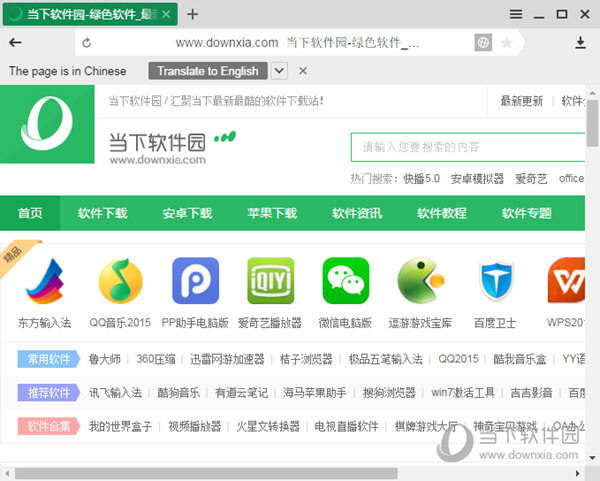Click the PP助手电脑版 app icon
The height and width of the screenshot is (481, 600).
point(196,280)
